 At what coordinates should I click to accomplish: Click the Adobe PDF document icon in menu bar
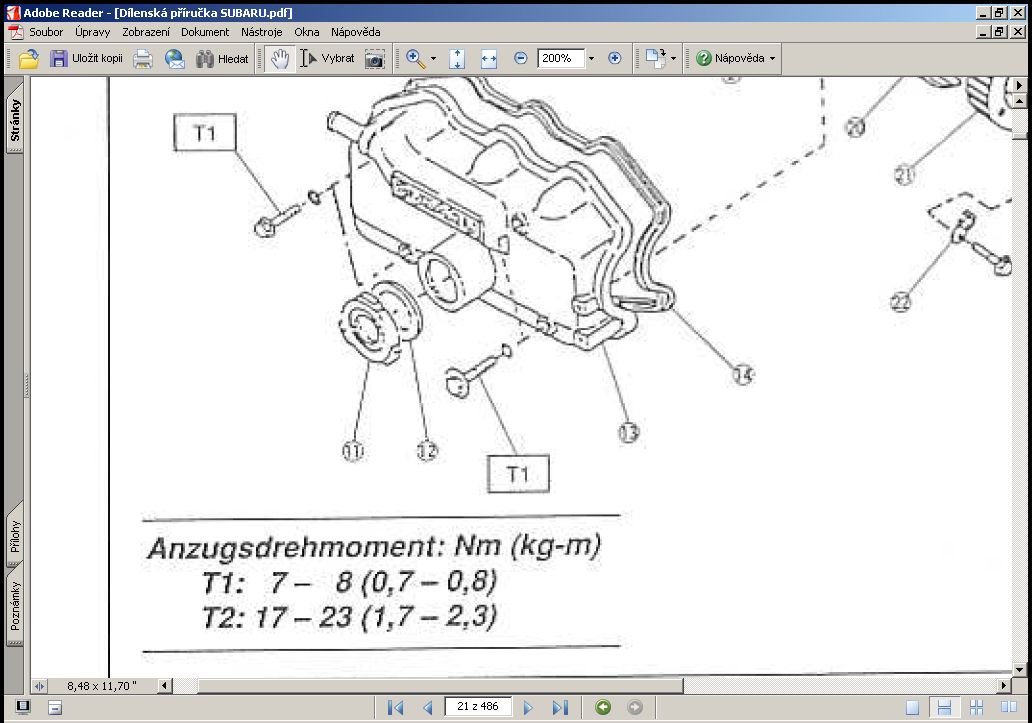point(15,32)
